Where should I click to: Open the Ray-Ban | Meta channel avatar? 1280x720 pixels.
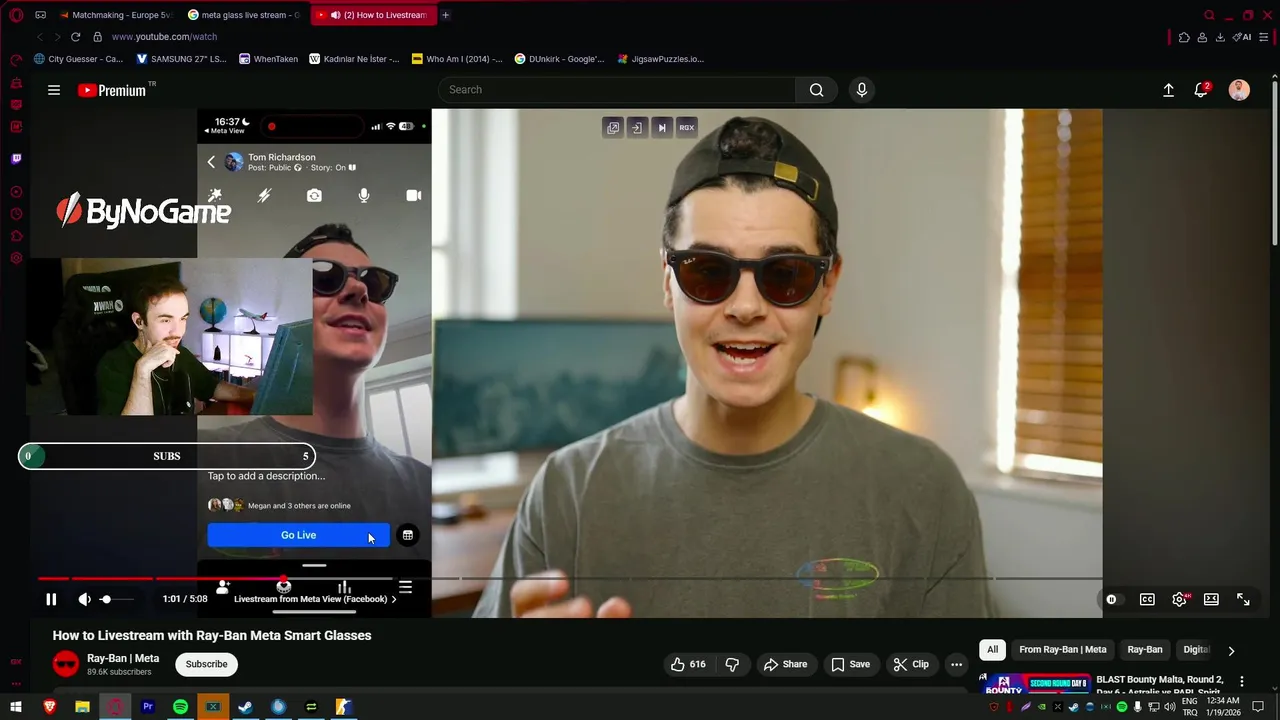[66, 664]
